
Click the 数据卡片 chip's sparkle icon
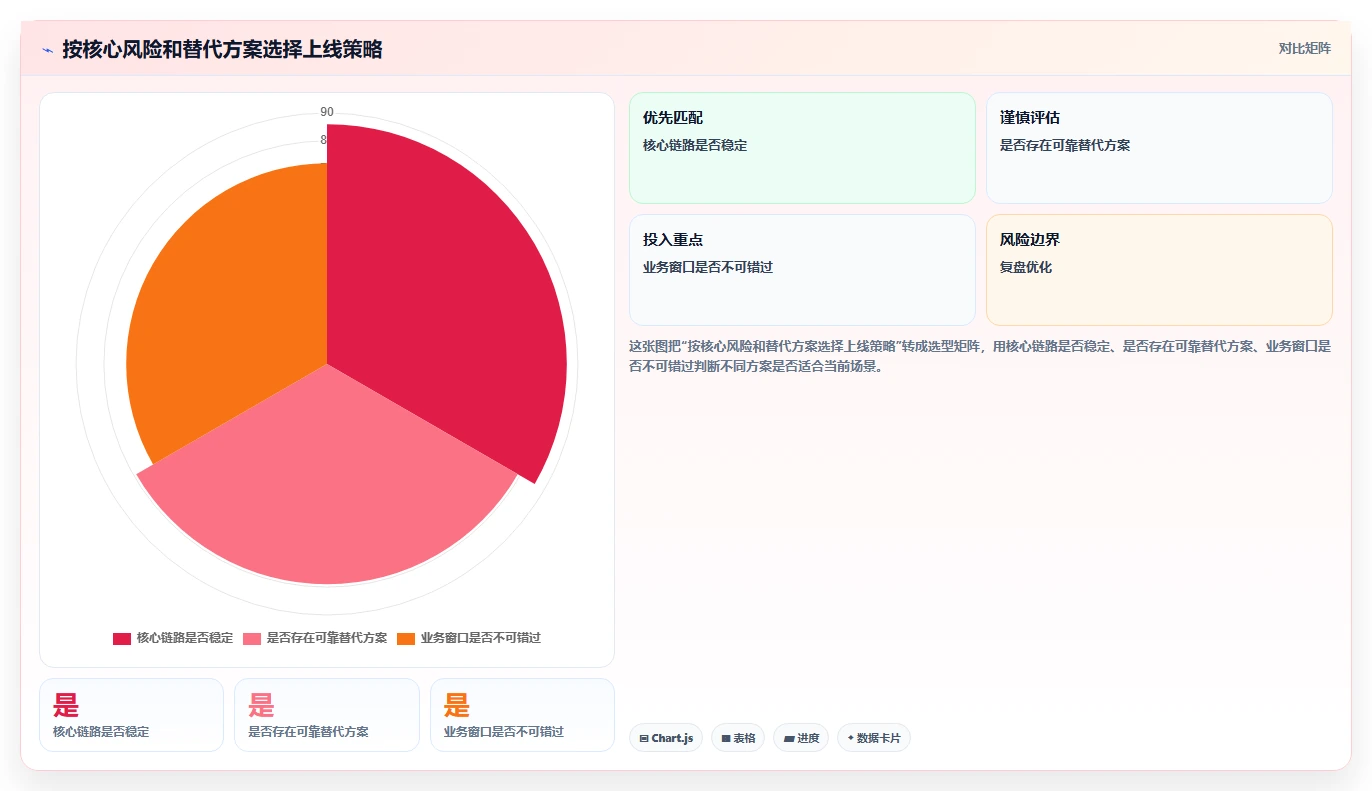tap(850, 738)
